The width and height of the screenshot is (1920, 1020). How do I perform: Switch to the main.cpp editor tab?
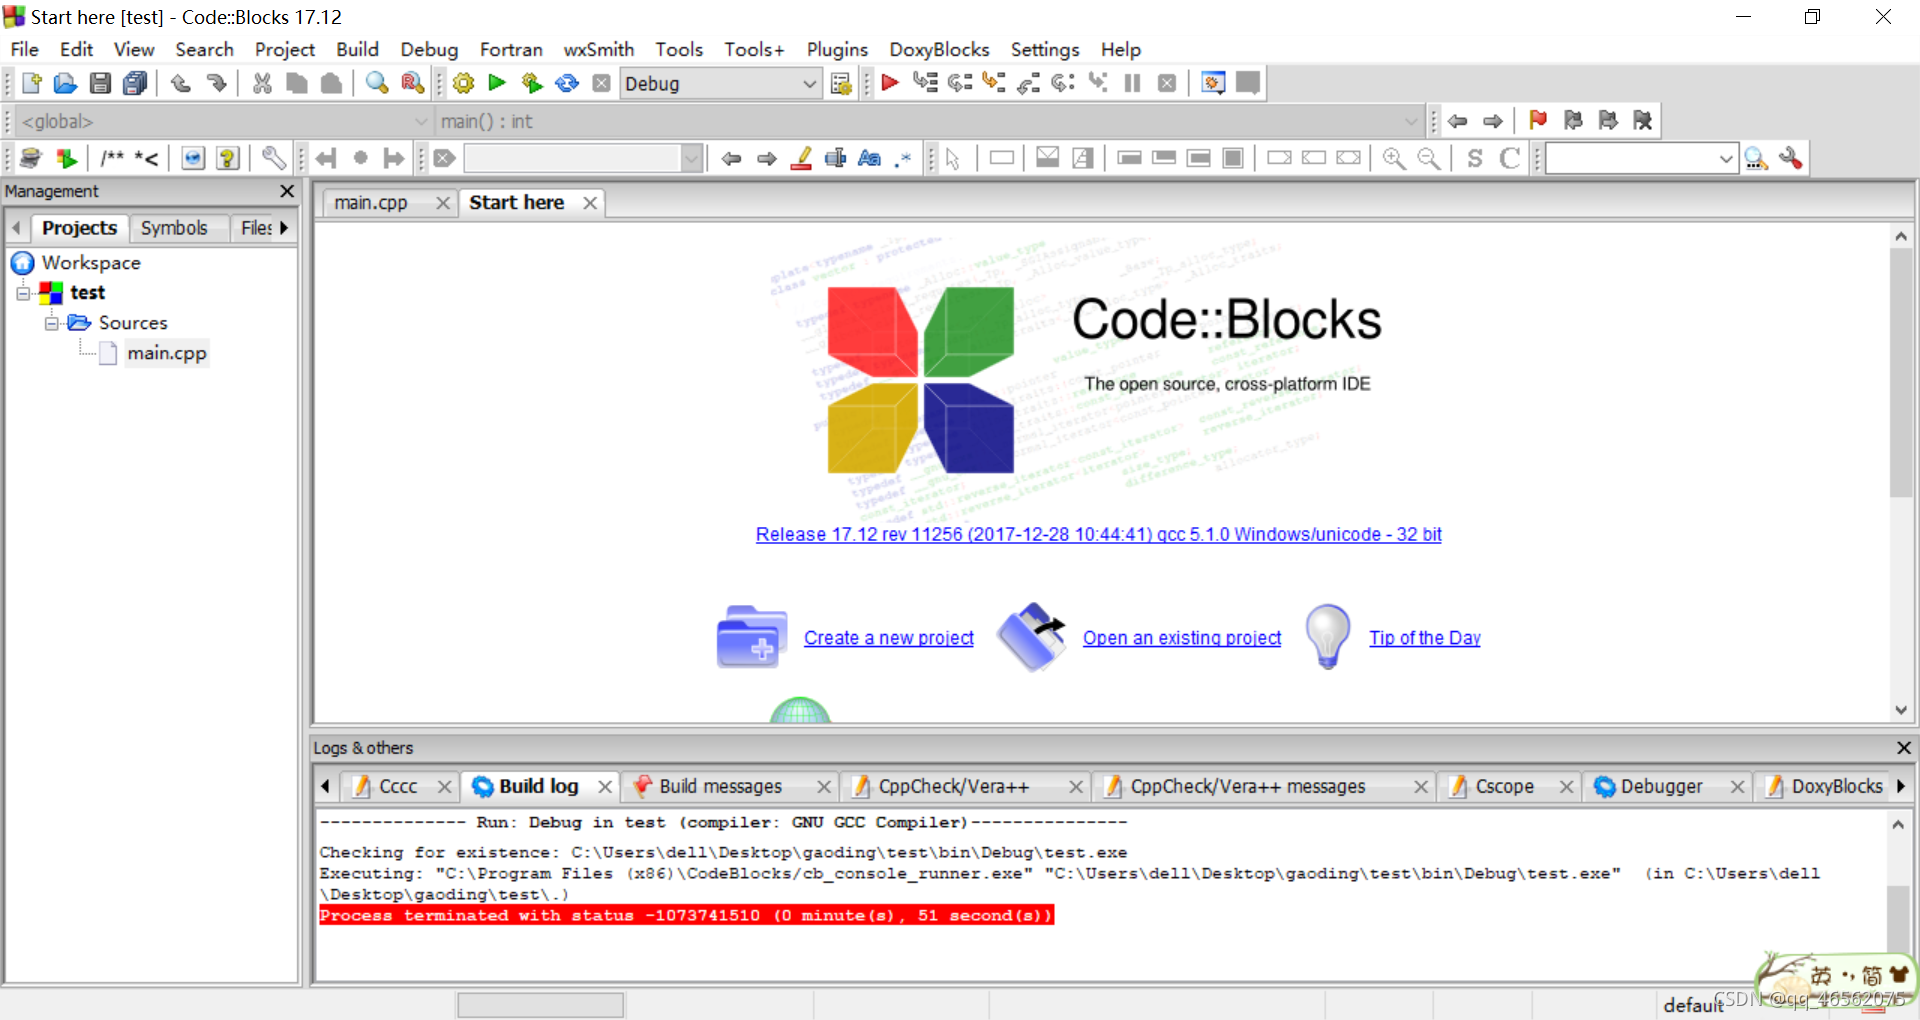pyautogui.click(x=371, y=203)
